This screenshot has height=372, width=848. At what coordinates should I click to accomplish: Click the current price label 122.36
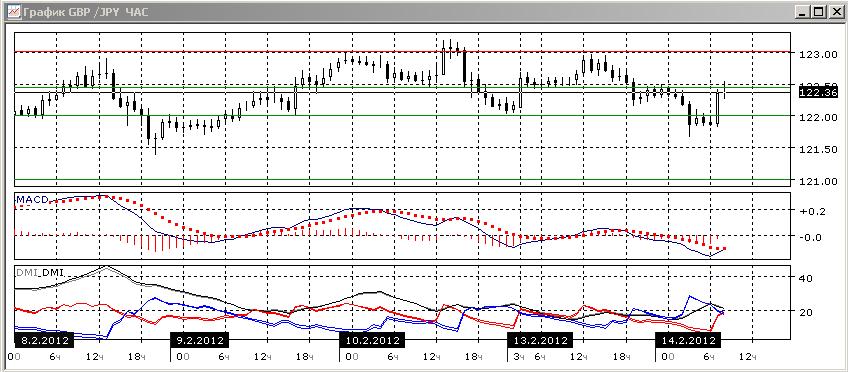pos(817,93)
